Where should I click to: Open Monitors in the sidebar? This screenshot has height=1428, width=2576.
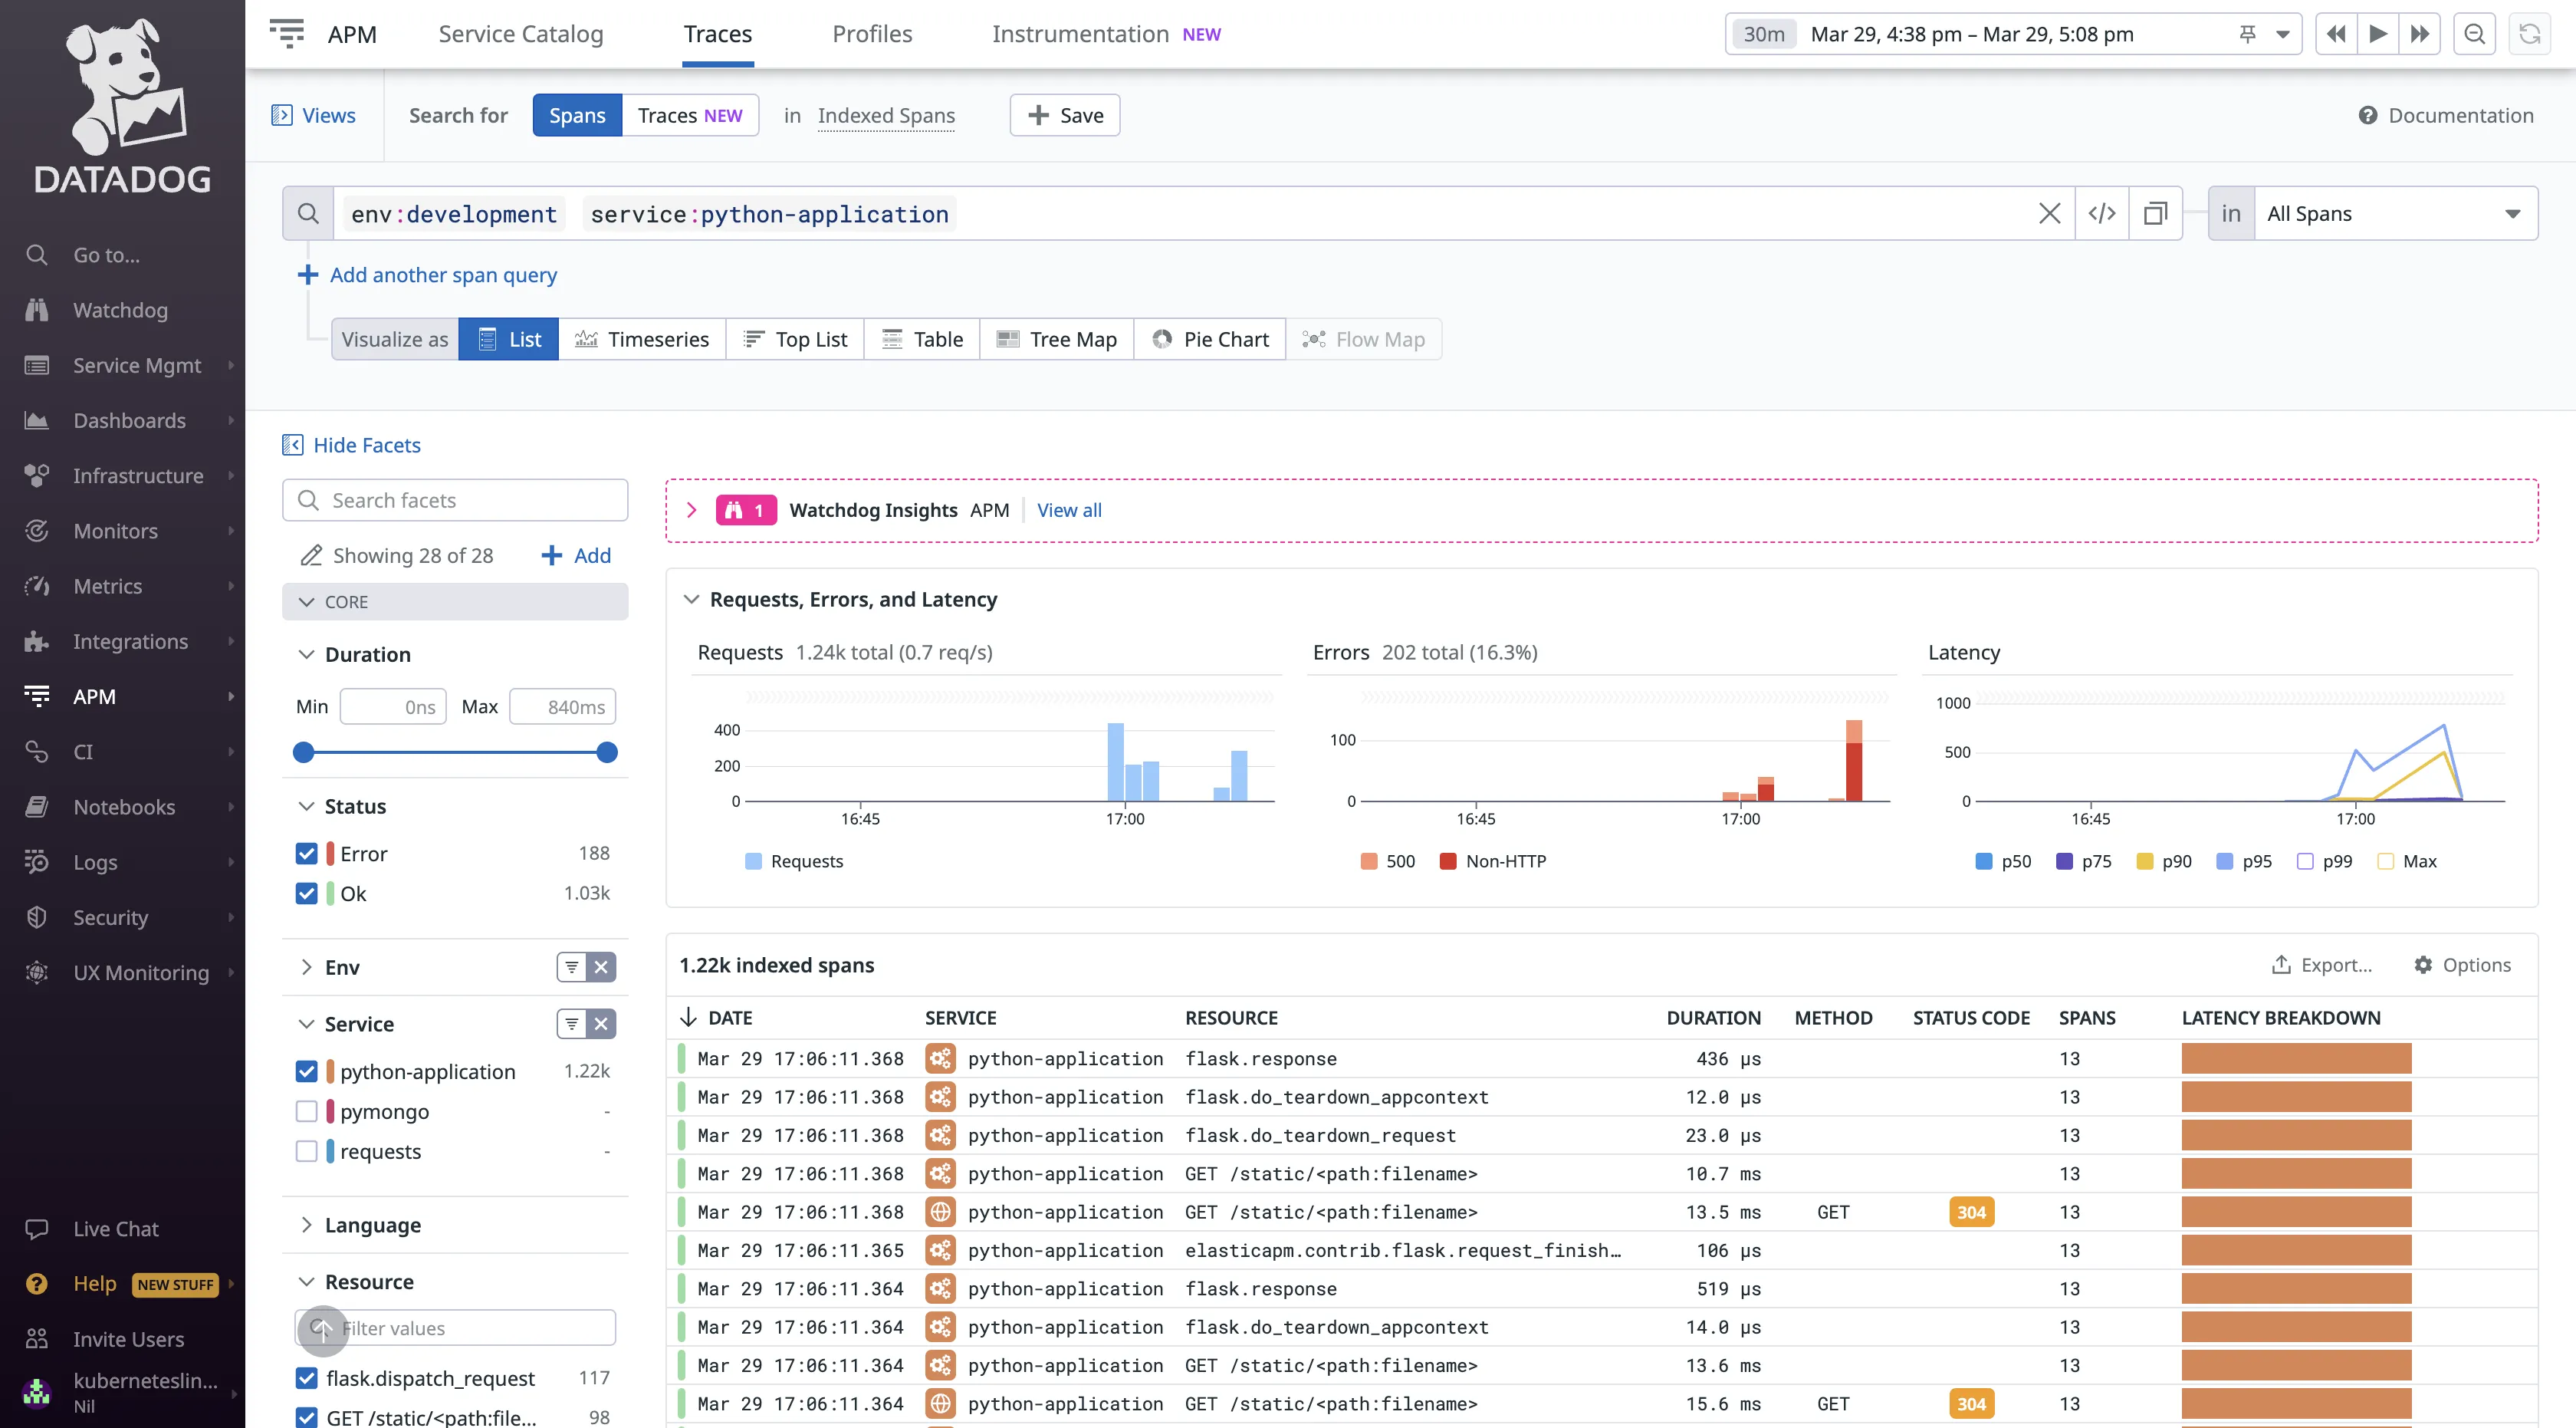click(115, 531)
